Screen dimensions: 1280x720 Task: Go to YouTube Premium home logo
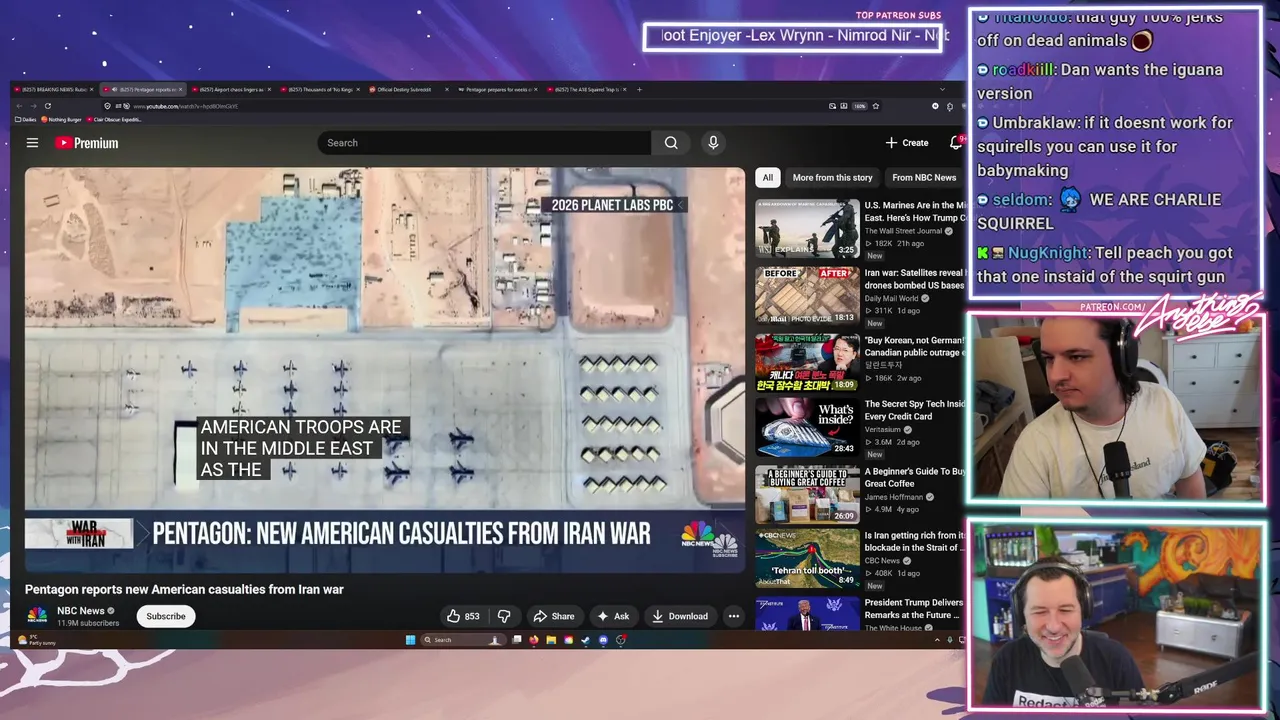tap(86, 143)
